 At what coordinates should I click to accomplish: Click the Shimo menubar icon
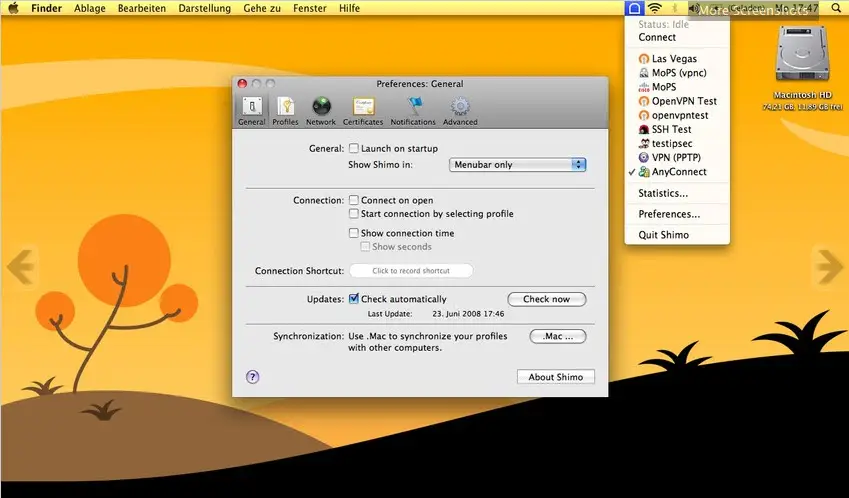click(x=634, y=8)
